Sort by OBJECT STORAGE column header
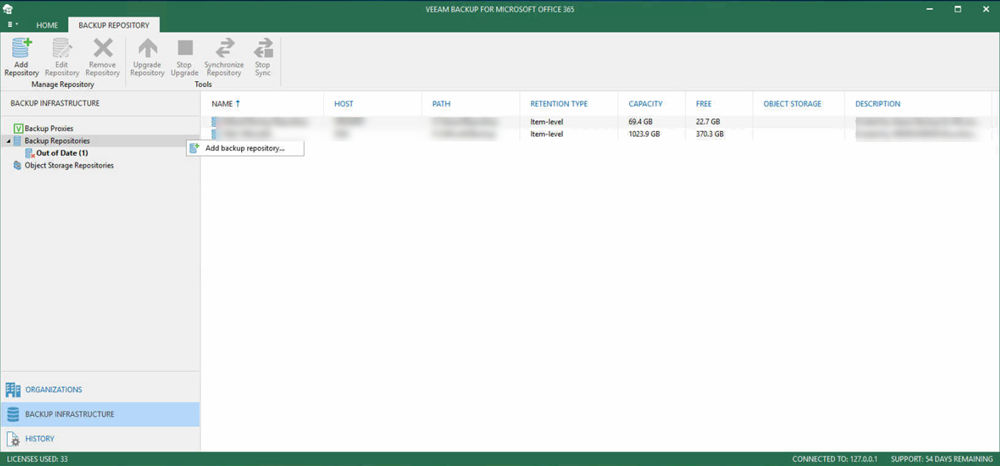This screenshot has width=1000, height=466. (792, 103)
